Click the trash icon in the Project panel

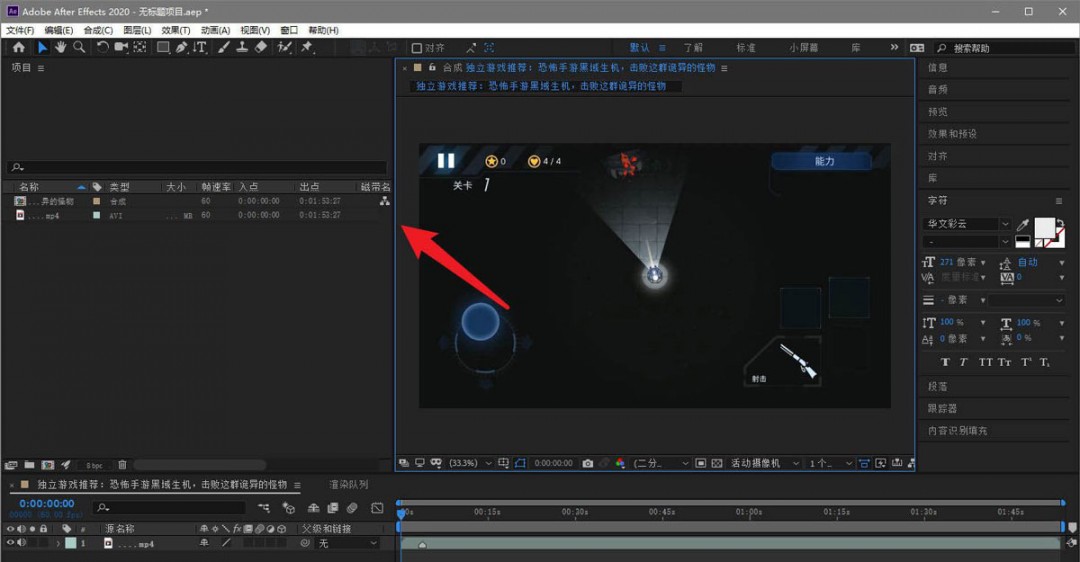pos(122,465)
